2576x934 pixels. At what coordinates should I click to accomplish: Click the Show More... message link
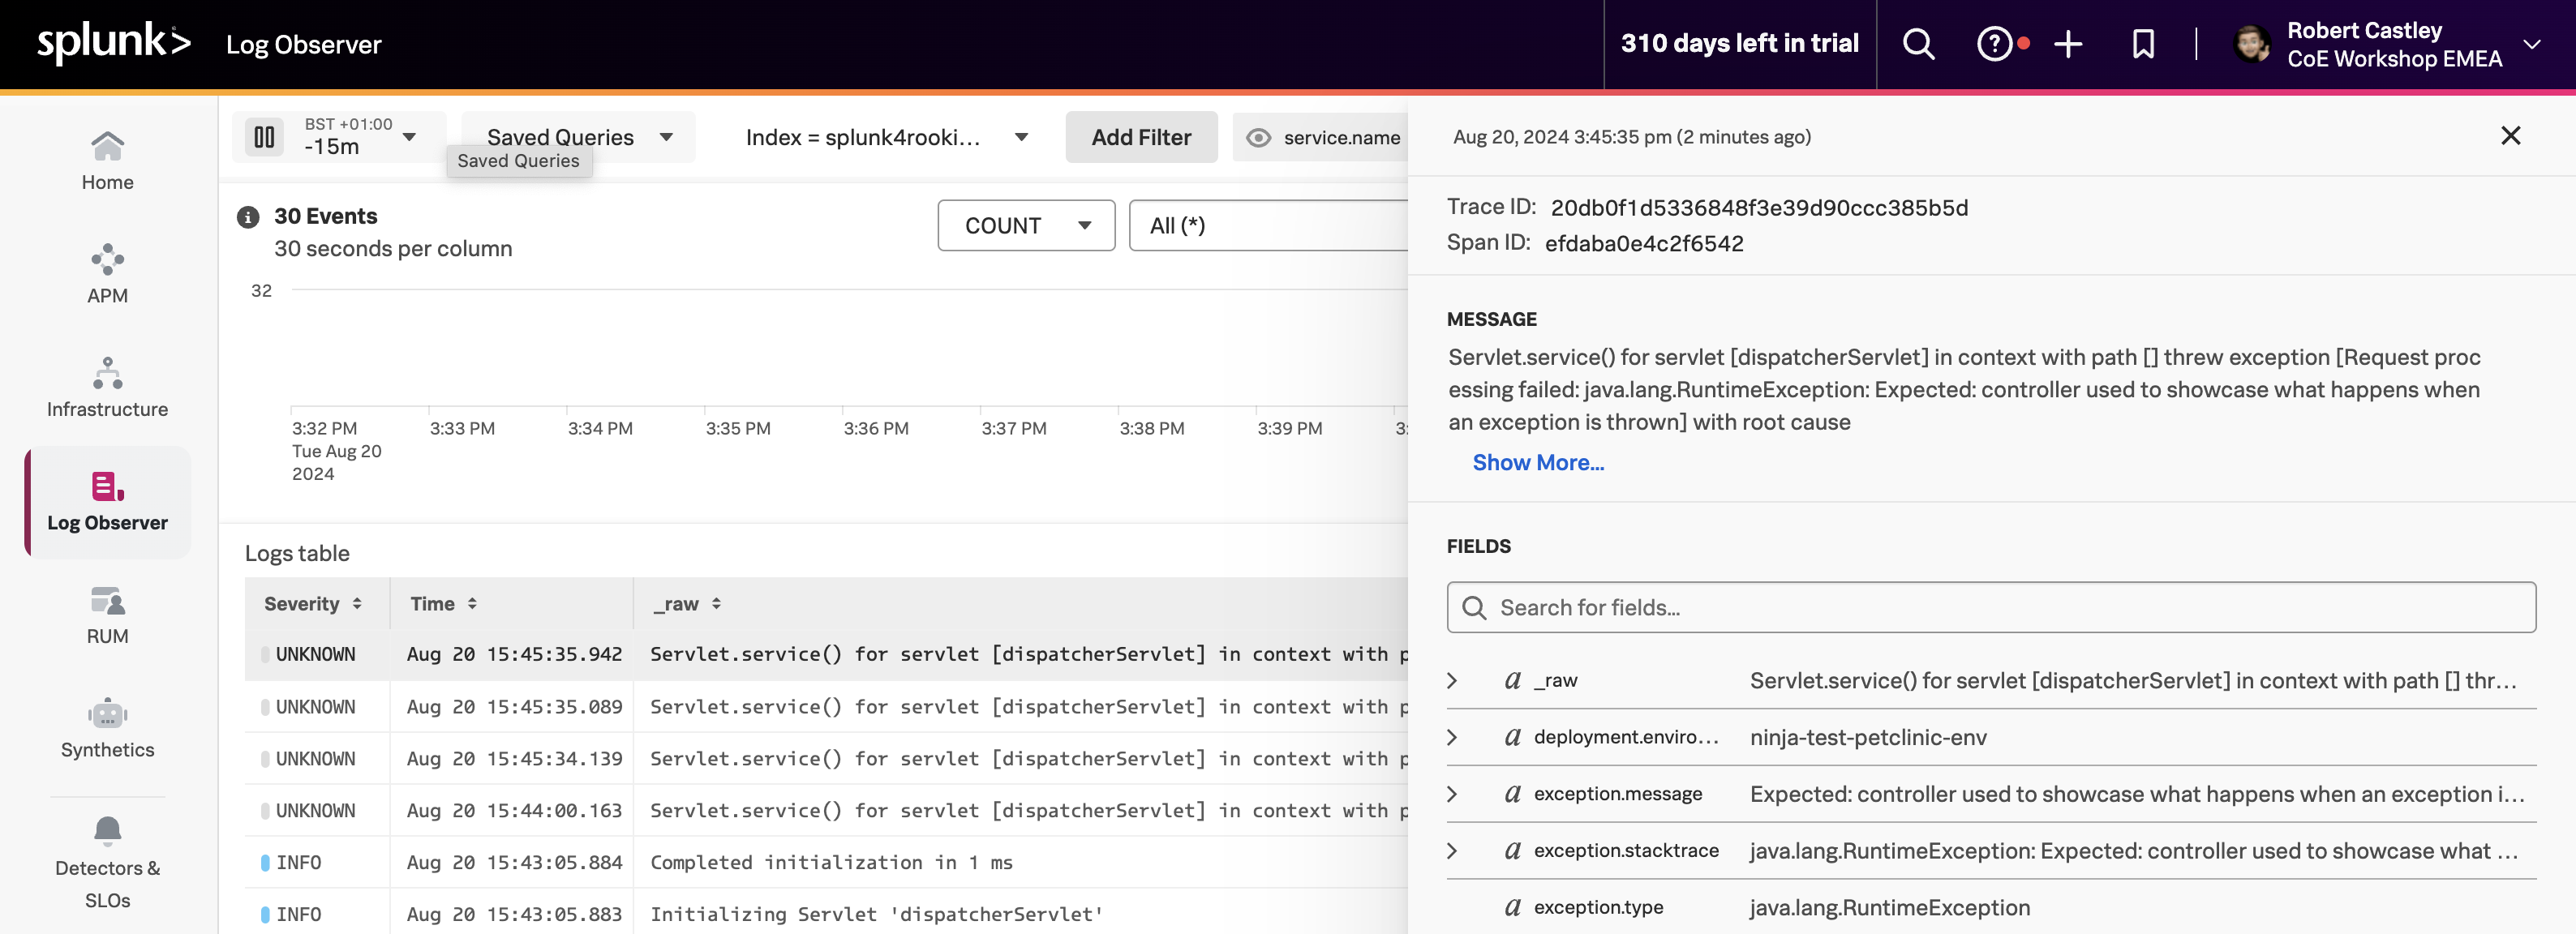click(1537, 462)
